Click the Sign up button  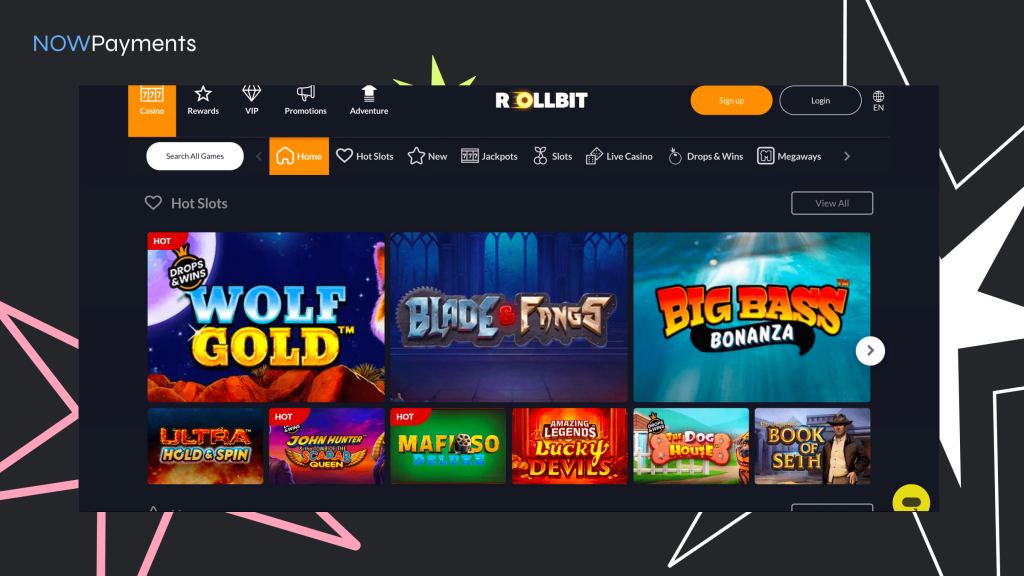(x=731, y=101)
